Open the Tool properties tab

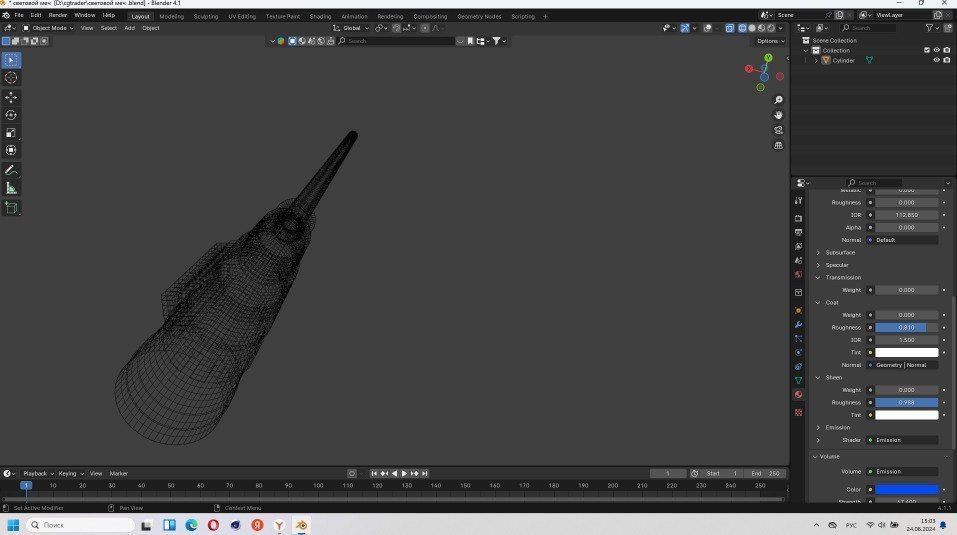pos(798,201)
